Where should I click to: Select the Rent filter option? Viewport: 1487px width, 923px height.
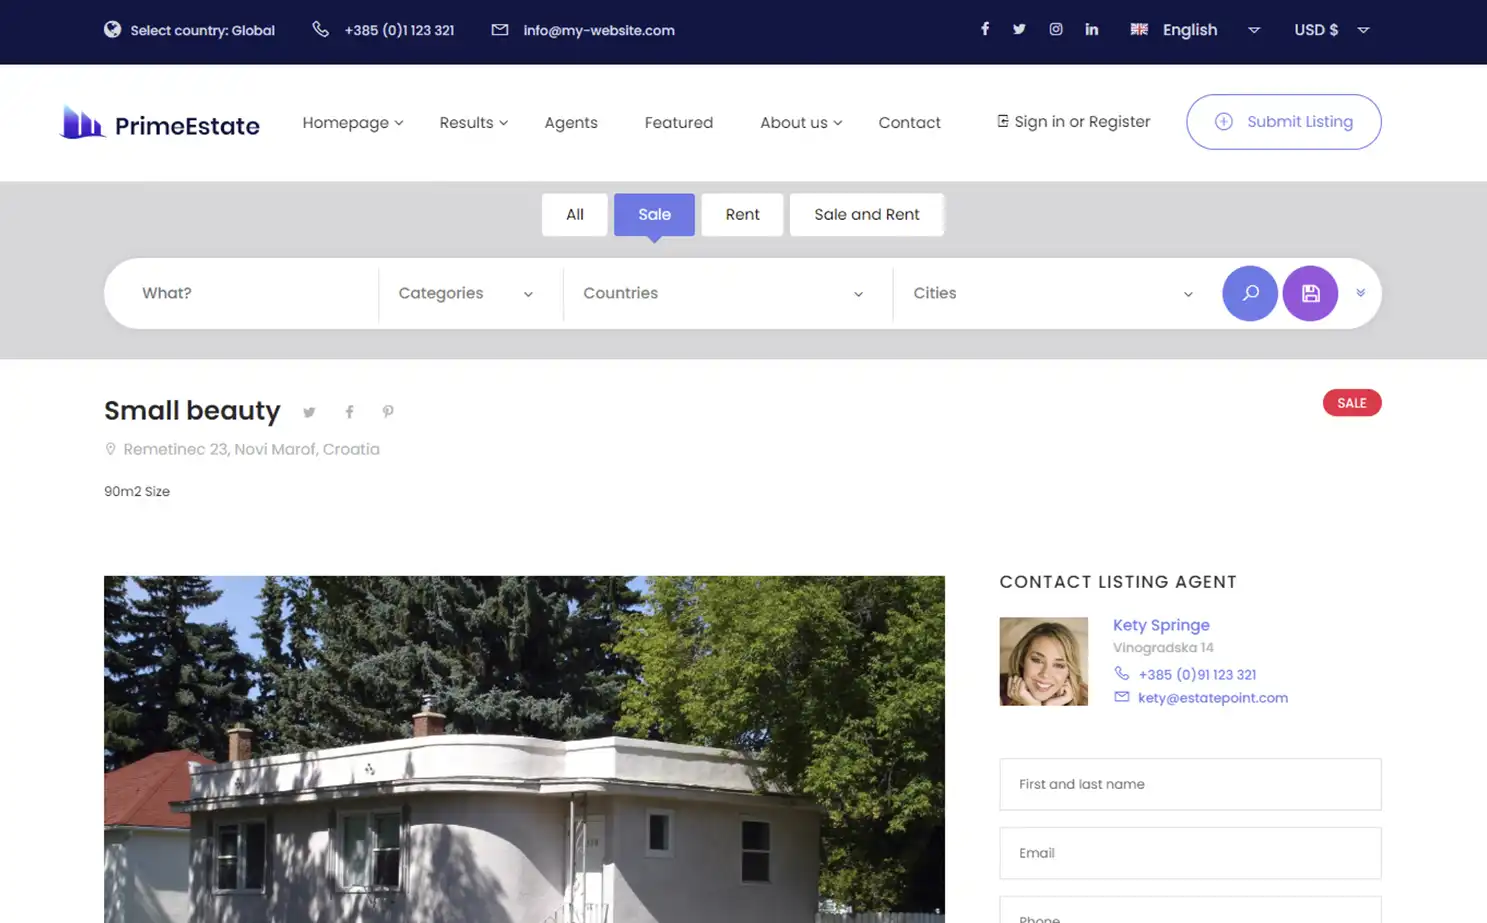(x=742, y=214)
